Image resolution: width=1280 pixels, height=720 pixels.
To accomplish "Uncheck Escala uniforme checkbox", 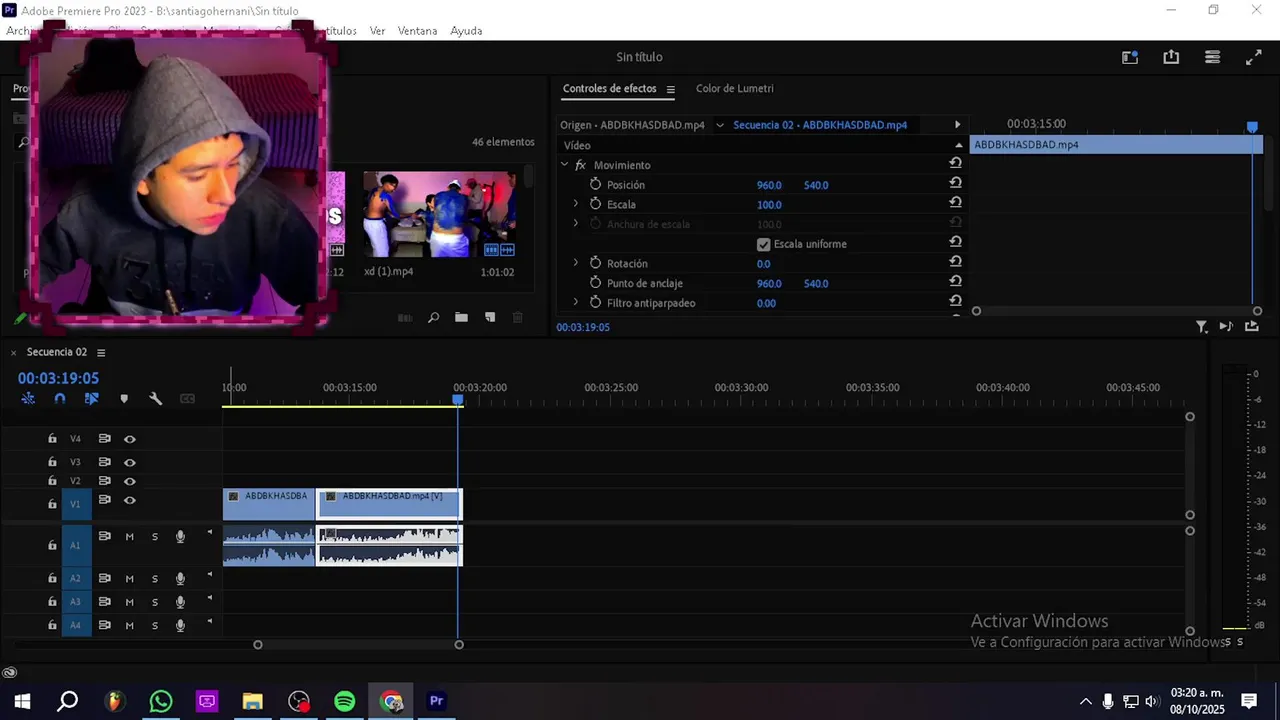I will (764, 244).
